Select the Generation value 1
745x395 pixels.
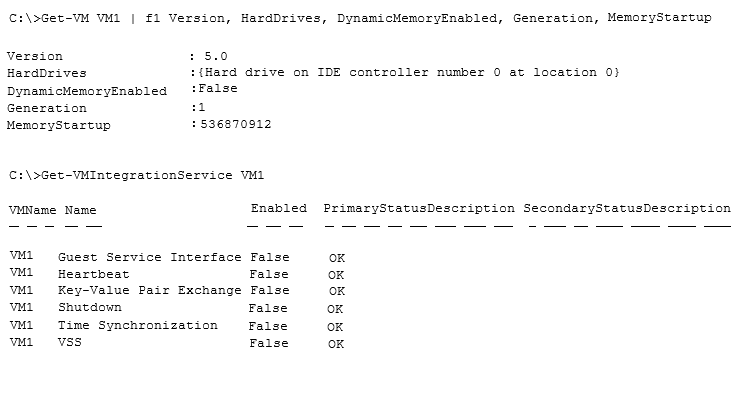pyautogui.click(x=202, y=107)
